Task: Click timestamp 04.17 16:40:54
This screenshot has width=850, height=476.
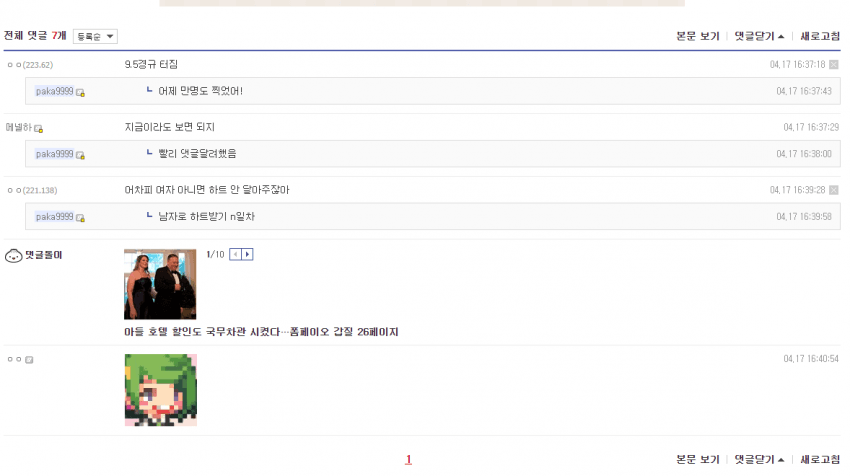Action: 811,359
